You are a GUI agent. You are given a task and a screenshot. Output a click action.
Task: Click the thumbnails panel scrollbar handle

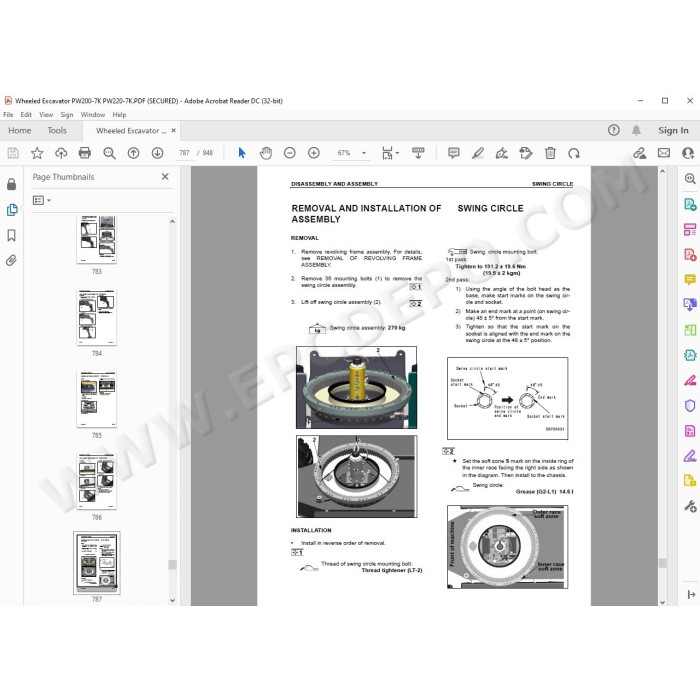coord(172,565)
